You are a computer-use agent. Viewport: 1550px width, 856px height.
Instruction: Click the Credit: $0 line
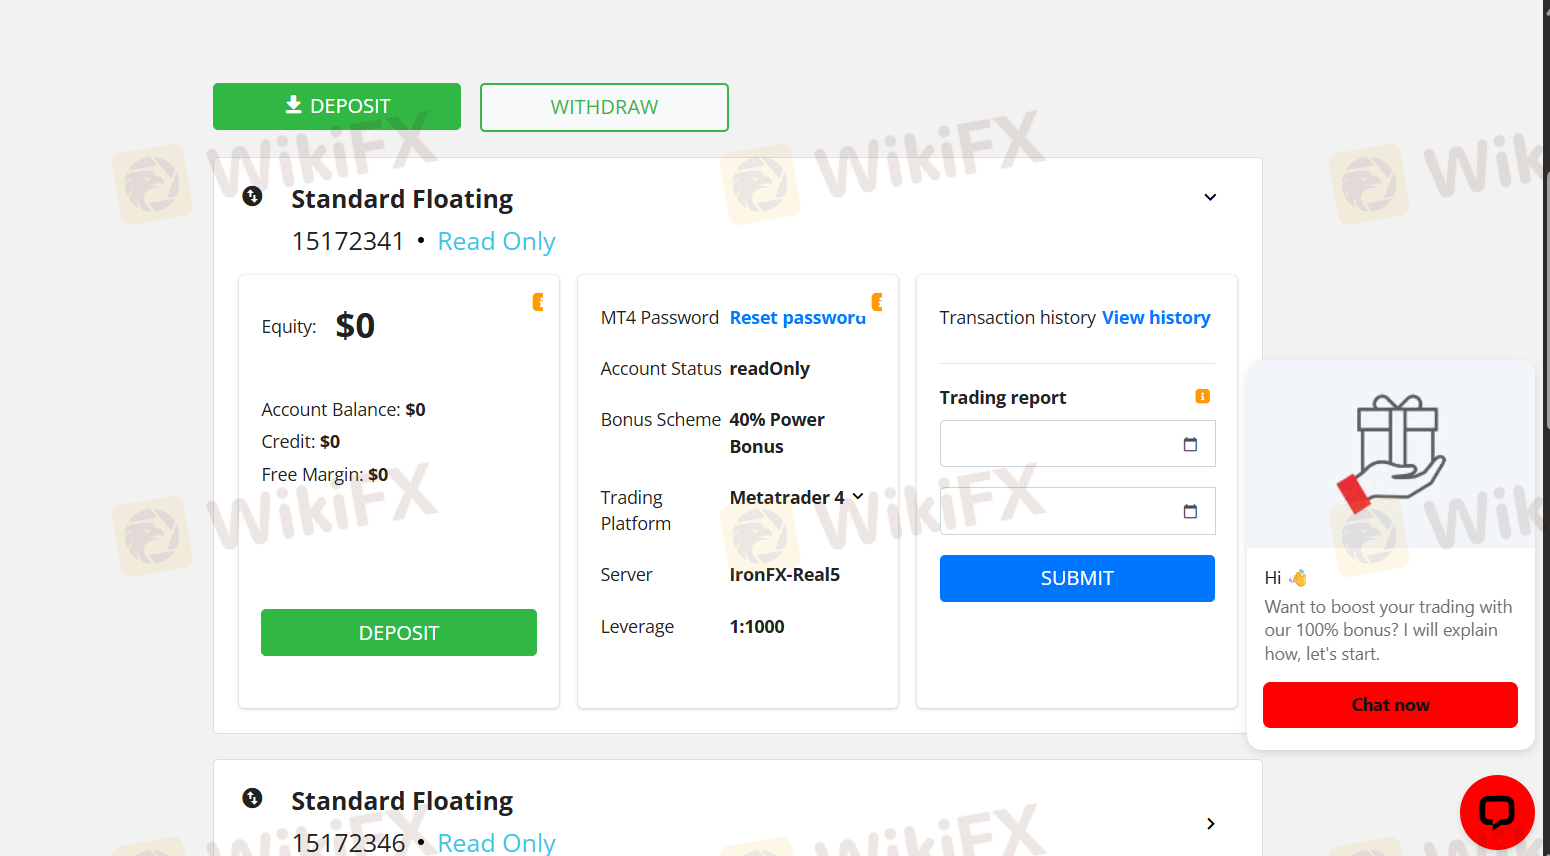[301, 441]
